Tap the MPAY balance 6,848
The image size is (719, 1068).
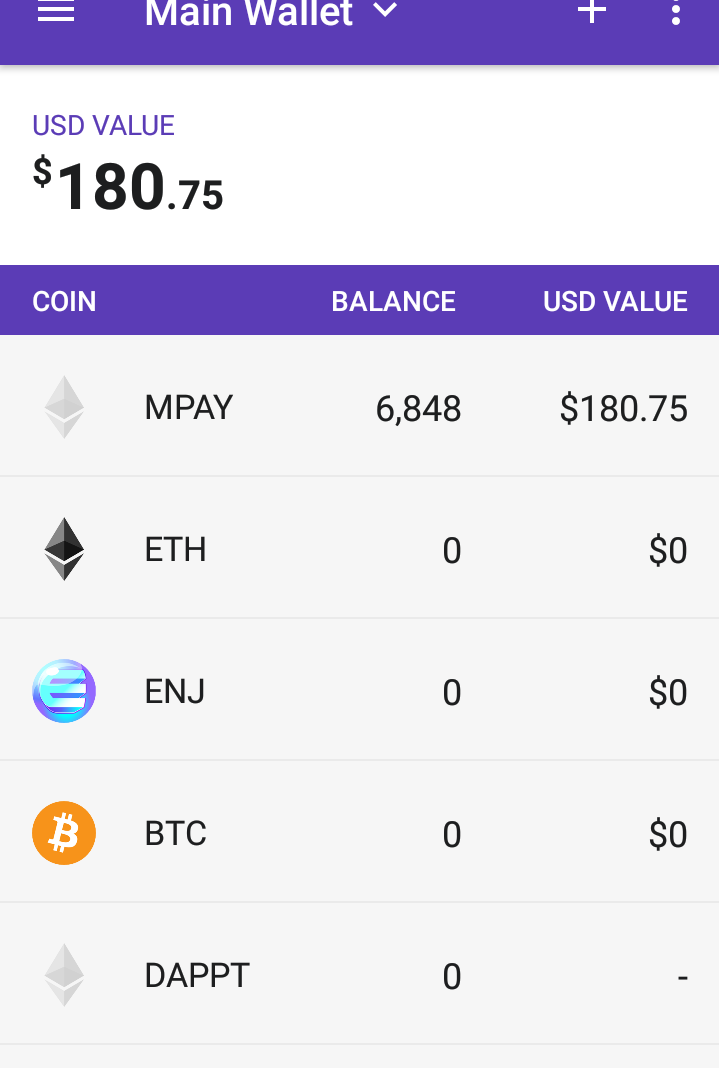419,409
